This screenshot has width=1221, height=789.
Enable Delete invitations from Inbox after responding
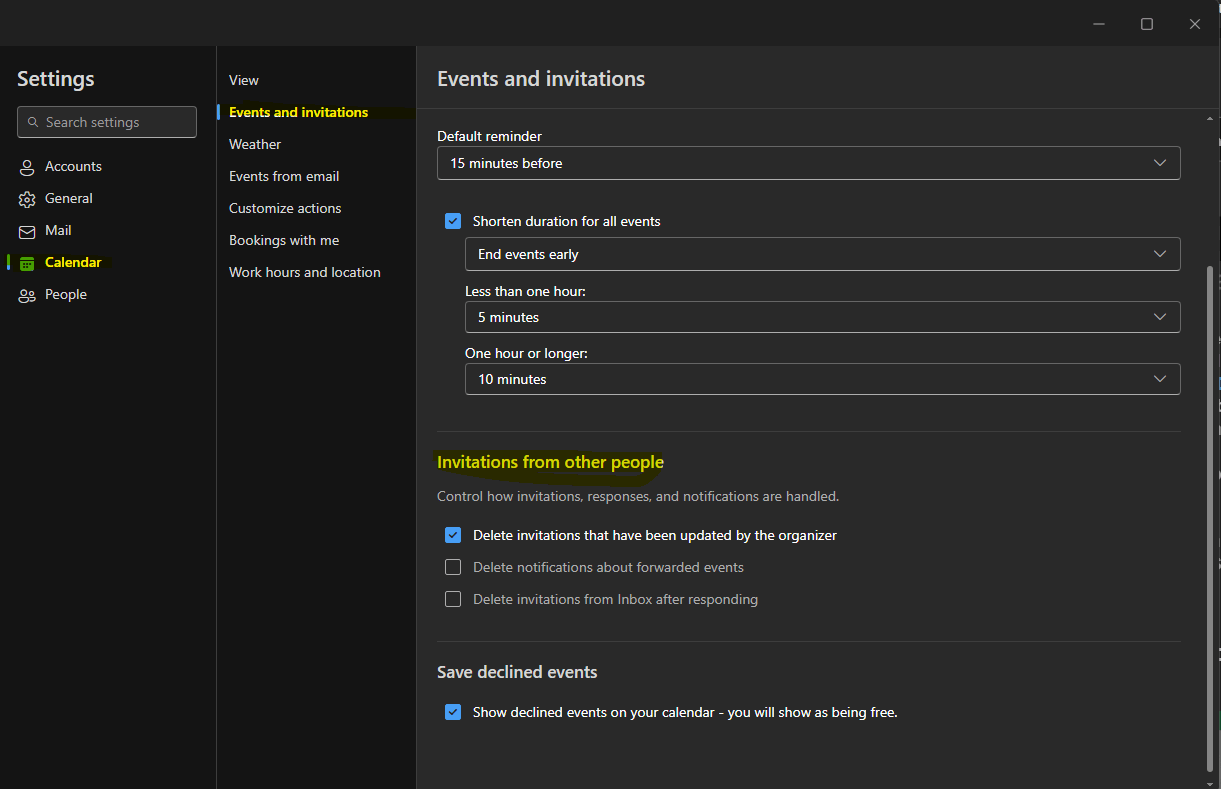click(453, 599)
